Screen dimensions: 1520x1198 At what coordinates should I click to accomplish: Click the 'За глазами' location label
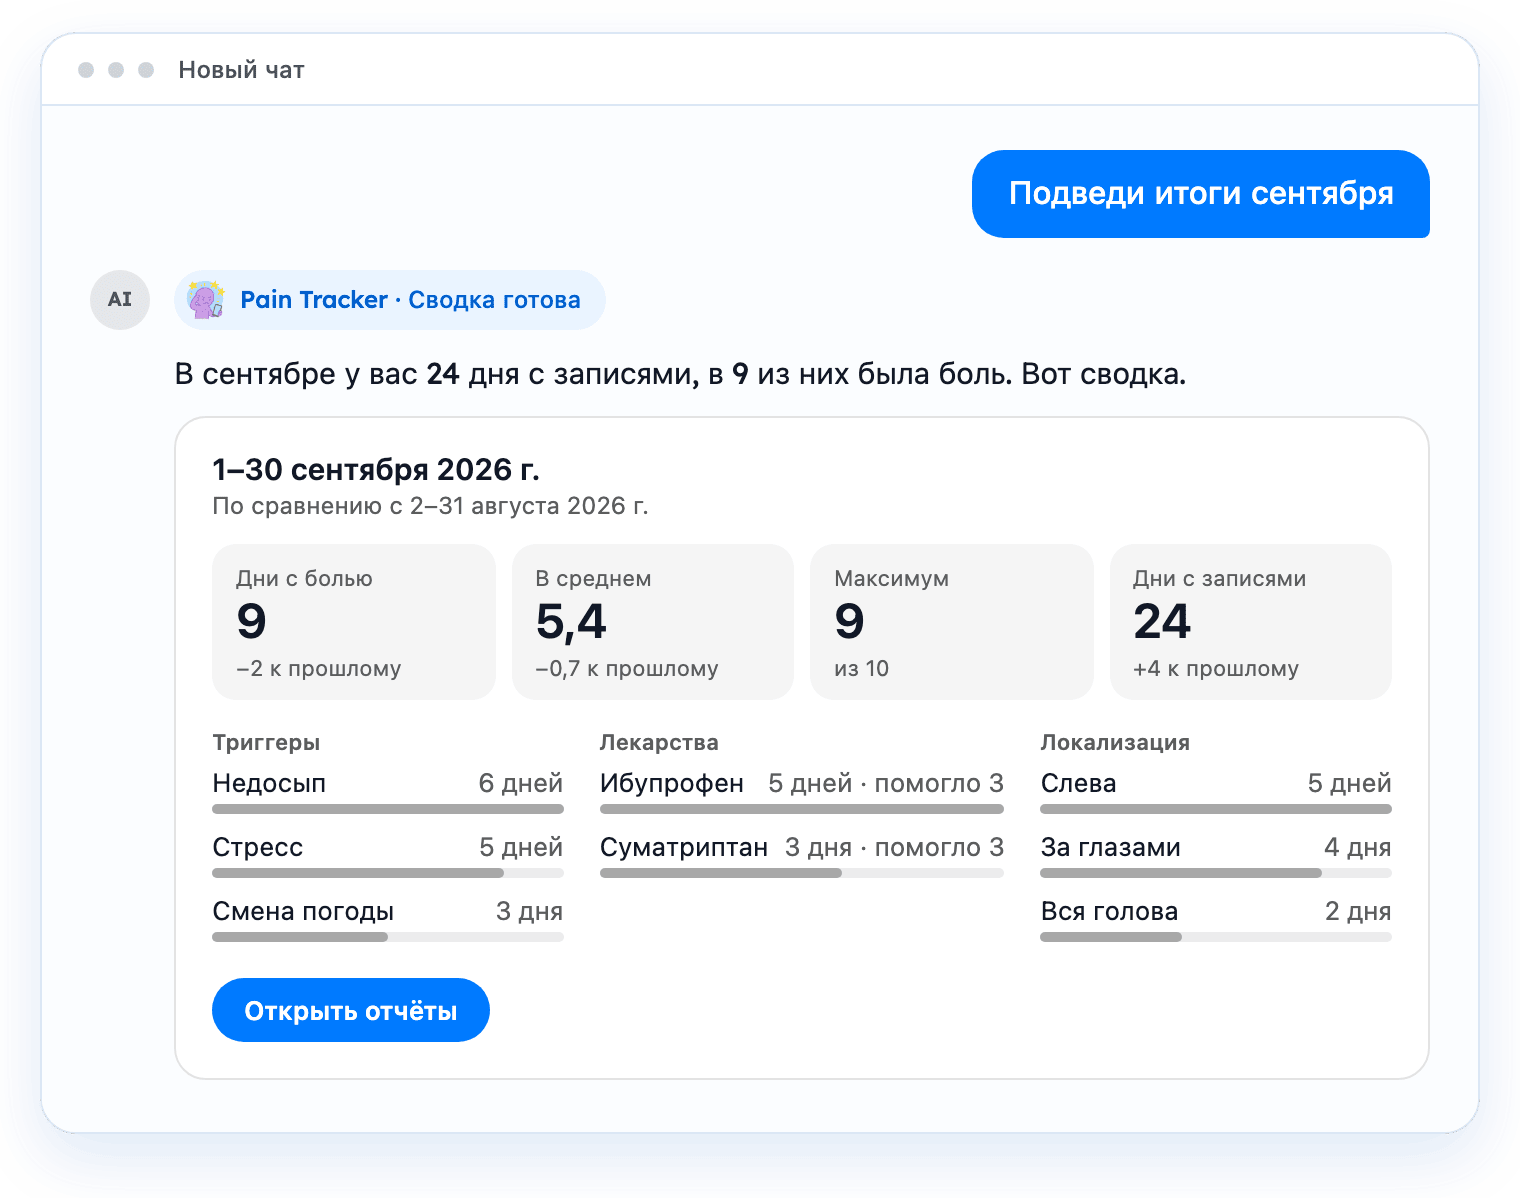(x=1110, y=847)
